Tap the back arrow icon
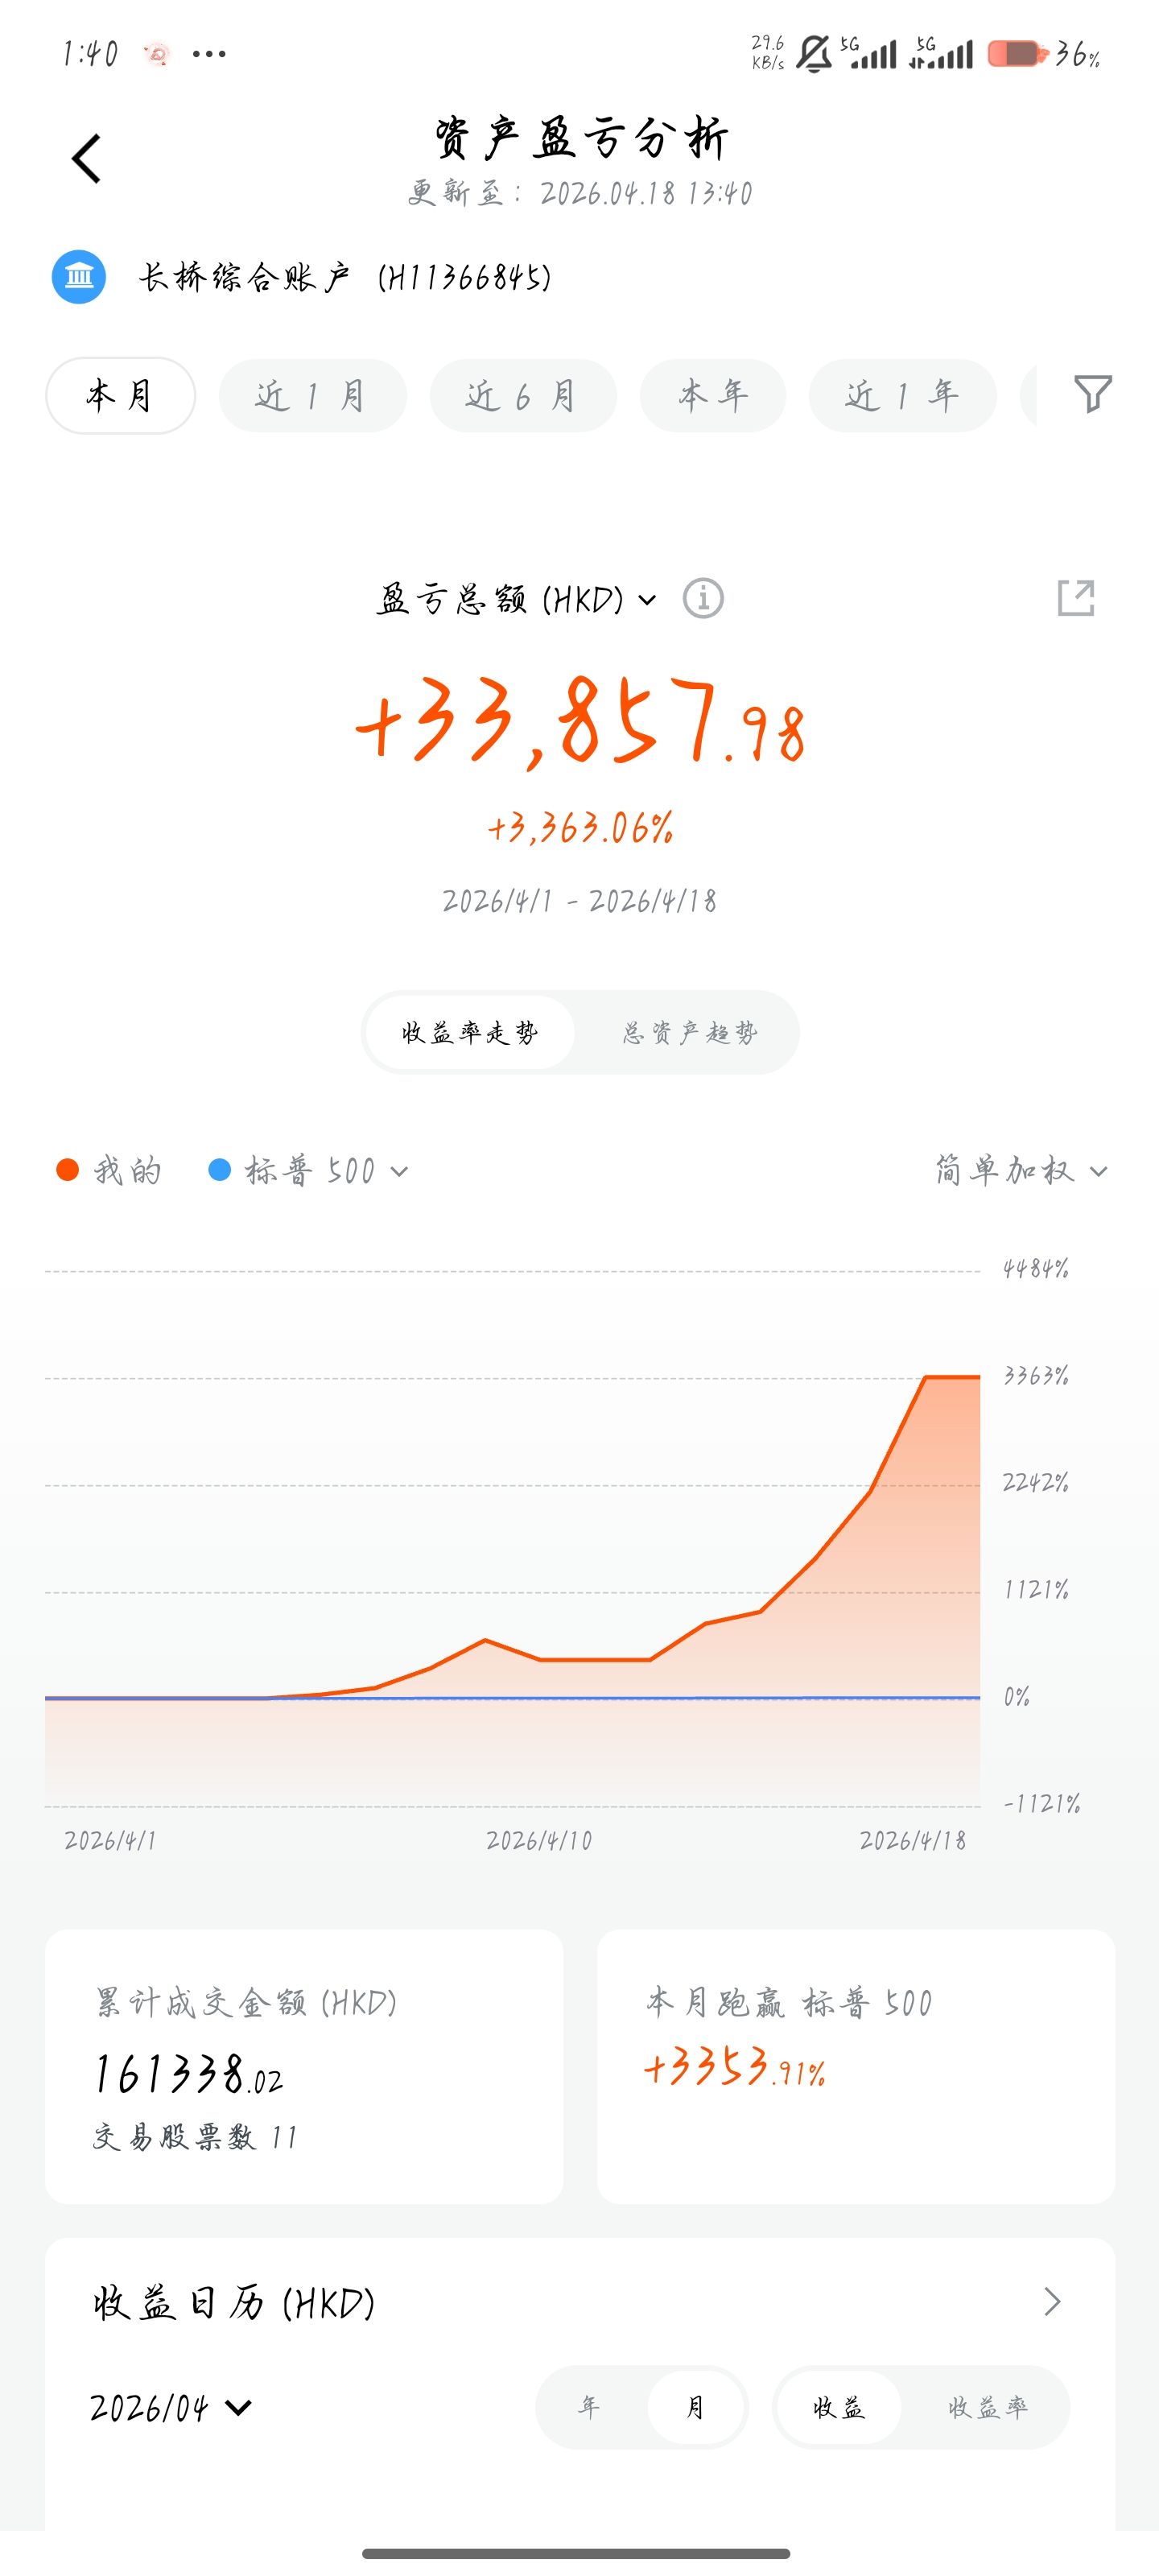This screenshot has height=2576, width=1159. click(x=87, y=159)
